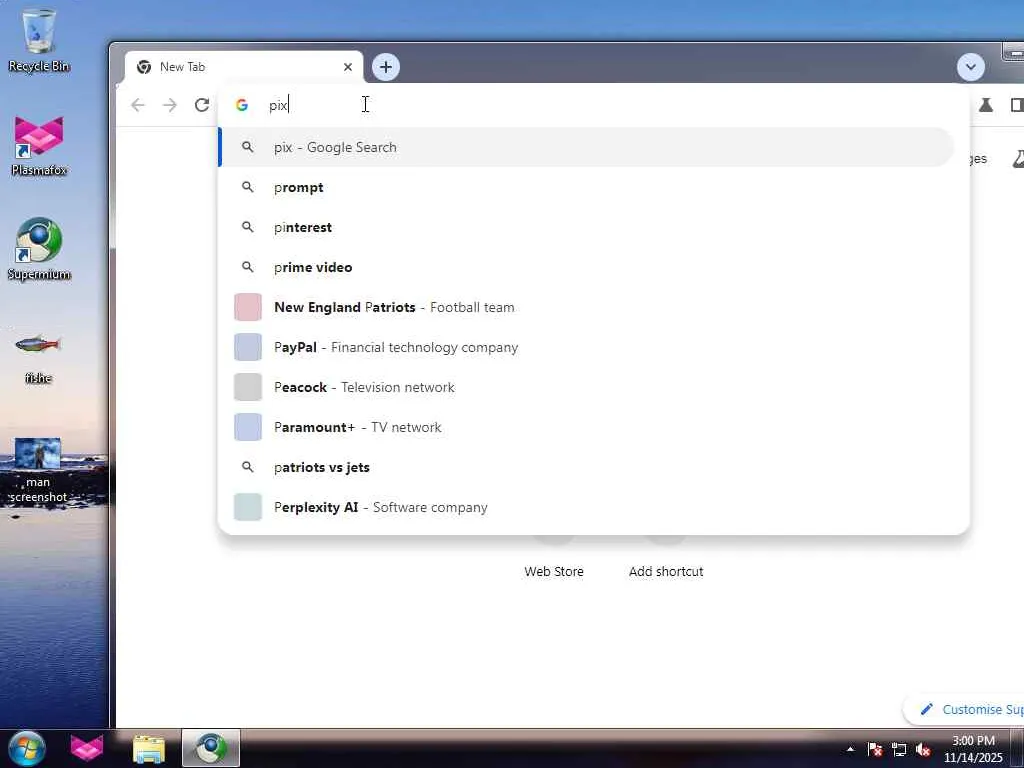
Task: Click the Customise Supermium button
Action: point(965,709)
